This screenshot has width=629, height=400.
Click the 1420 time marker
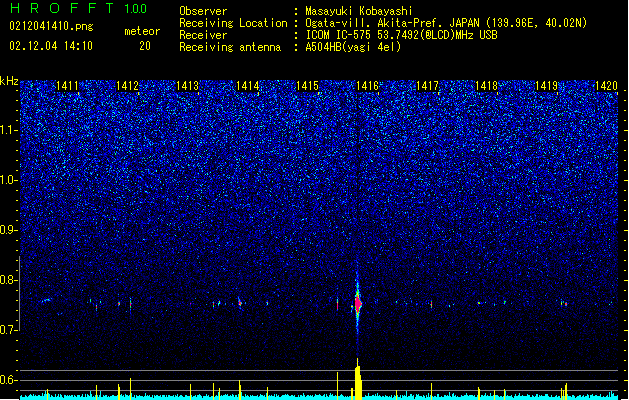(606, 86)
